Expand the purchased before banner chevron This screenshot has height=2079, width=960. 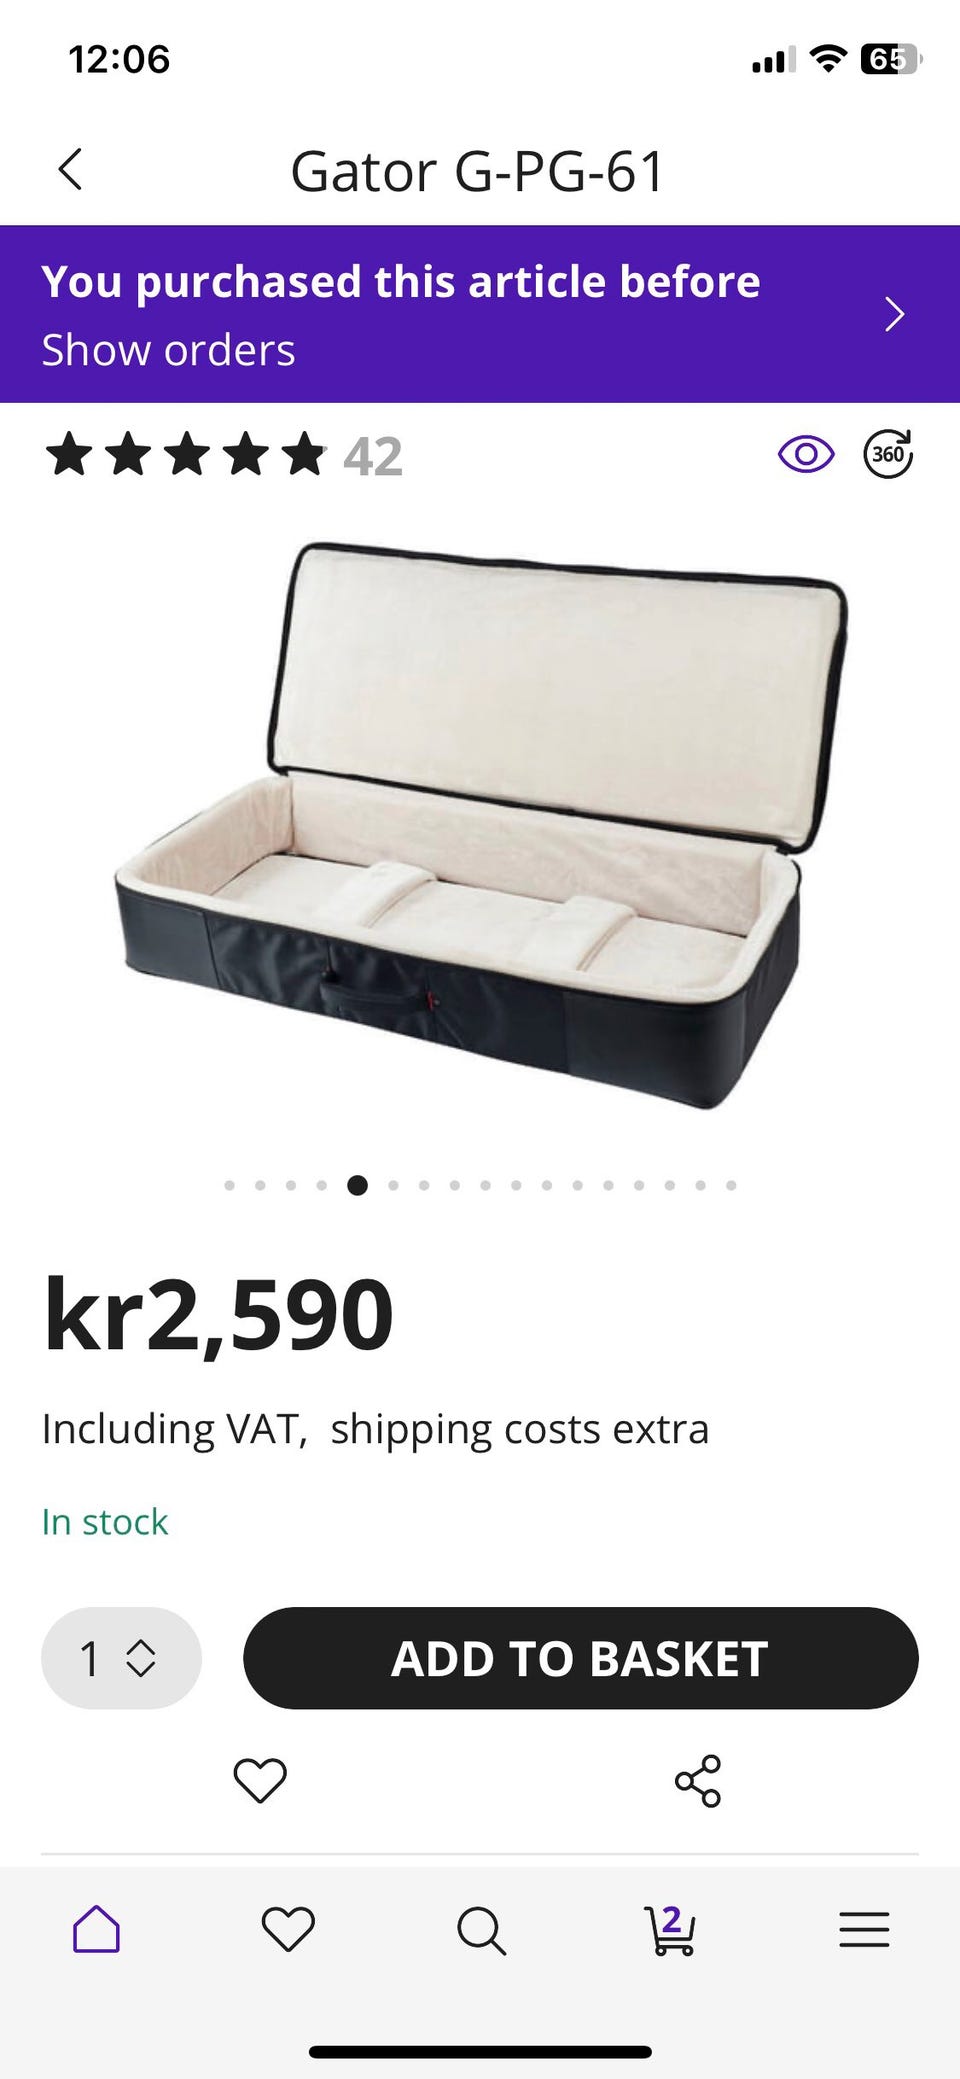tap(895, 314)
